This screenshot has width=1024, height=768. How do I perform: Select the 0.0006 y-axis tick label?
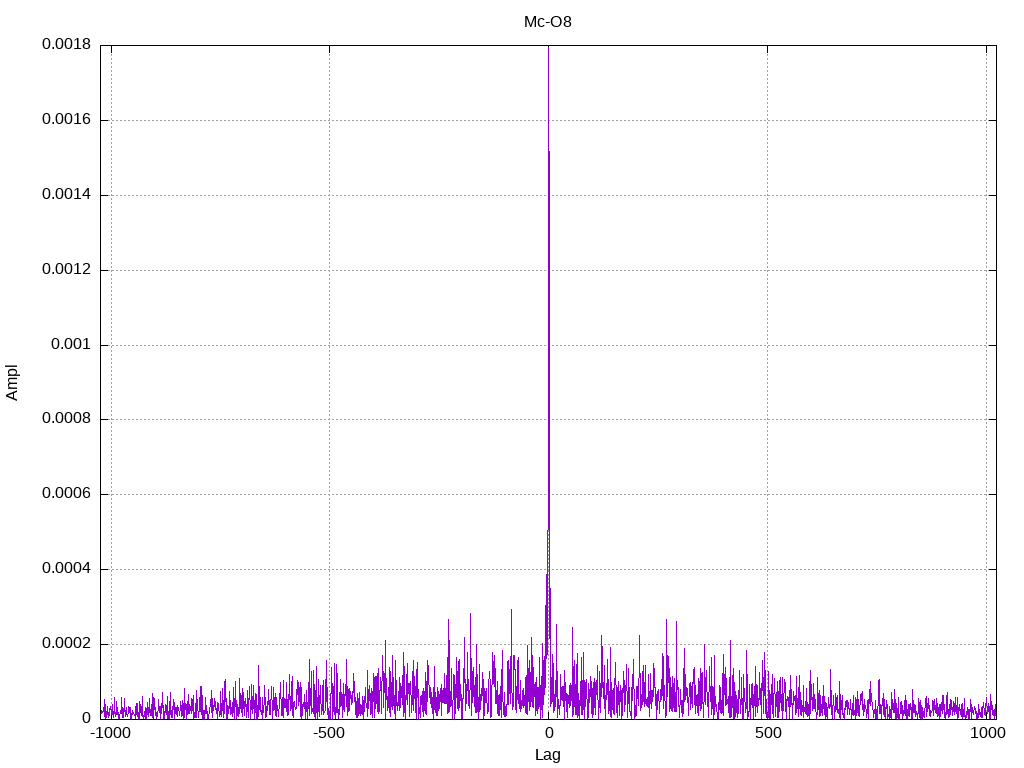click(x=66, y=494)
